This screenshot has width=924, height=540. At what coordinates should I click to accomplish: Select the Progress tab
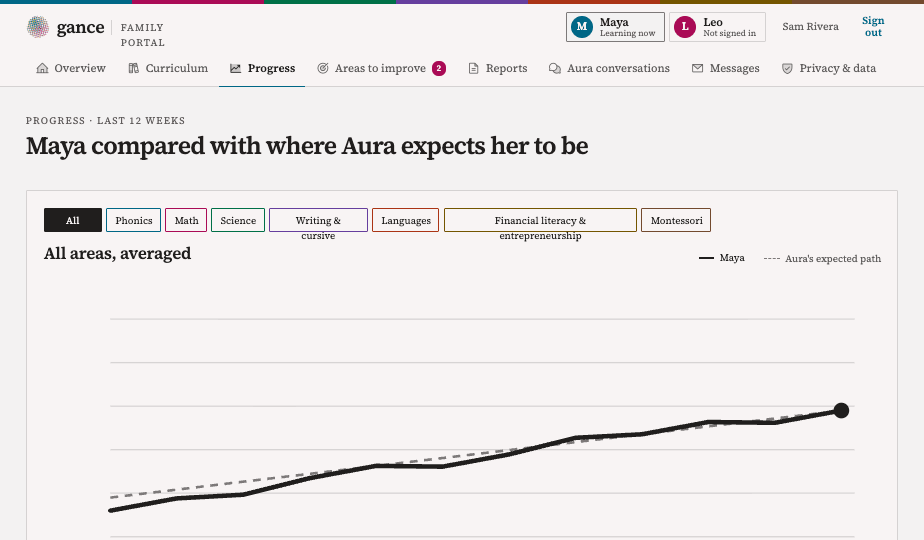262,68
